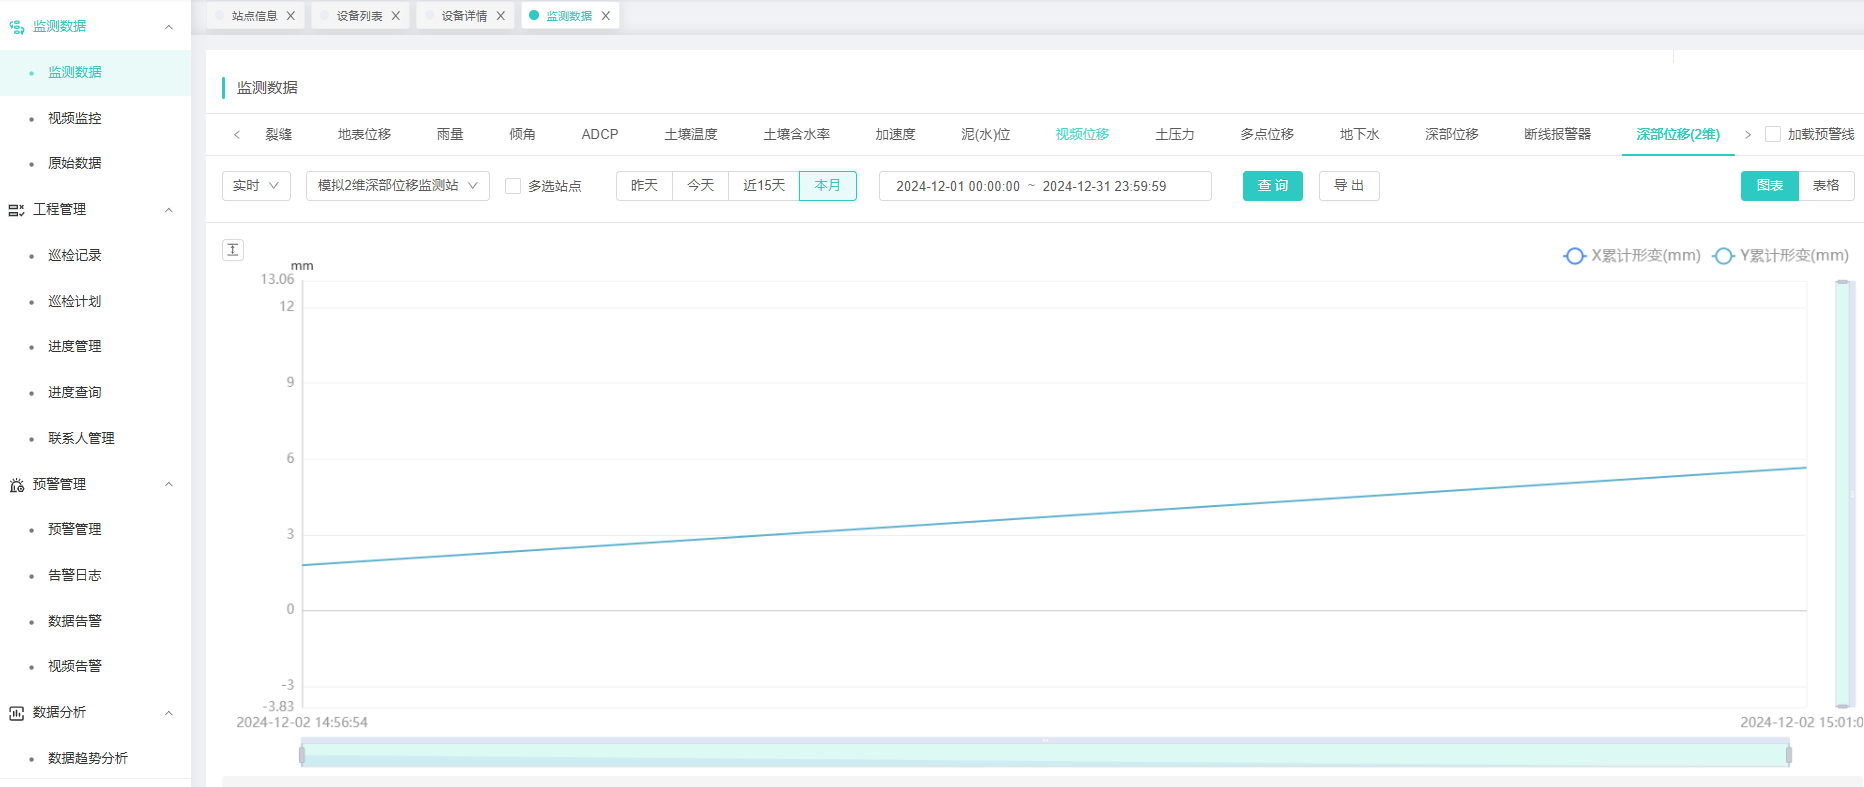Screen dimensions: 1864x787
Task: Click the 预警管理 alarm icon in sidebar
Action: [x=16, y=485]
